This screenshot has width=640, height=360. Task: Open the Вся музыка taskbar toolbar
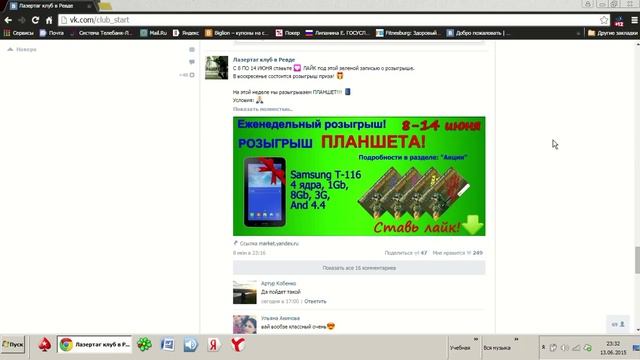[497, 348]
